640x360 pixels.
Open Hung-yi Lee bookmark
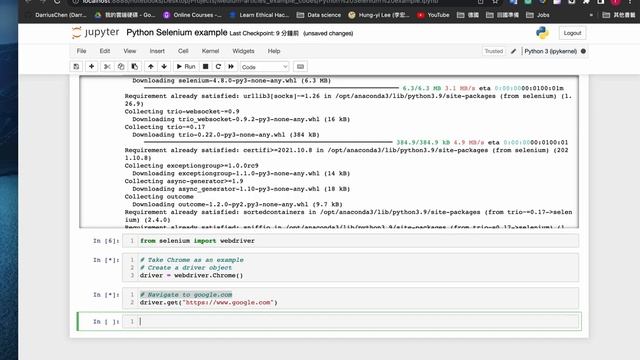tap(379, 15)
